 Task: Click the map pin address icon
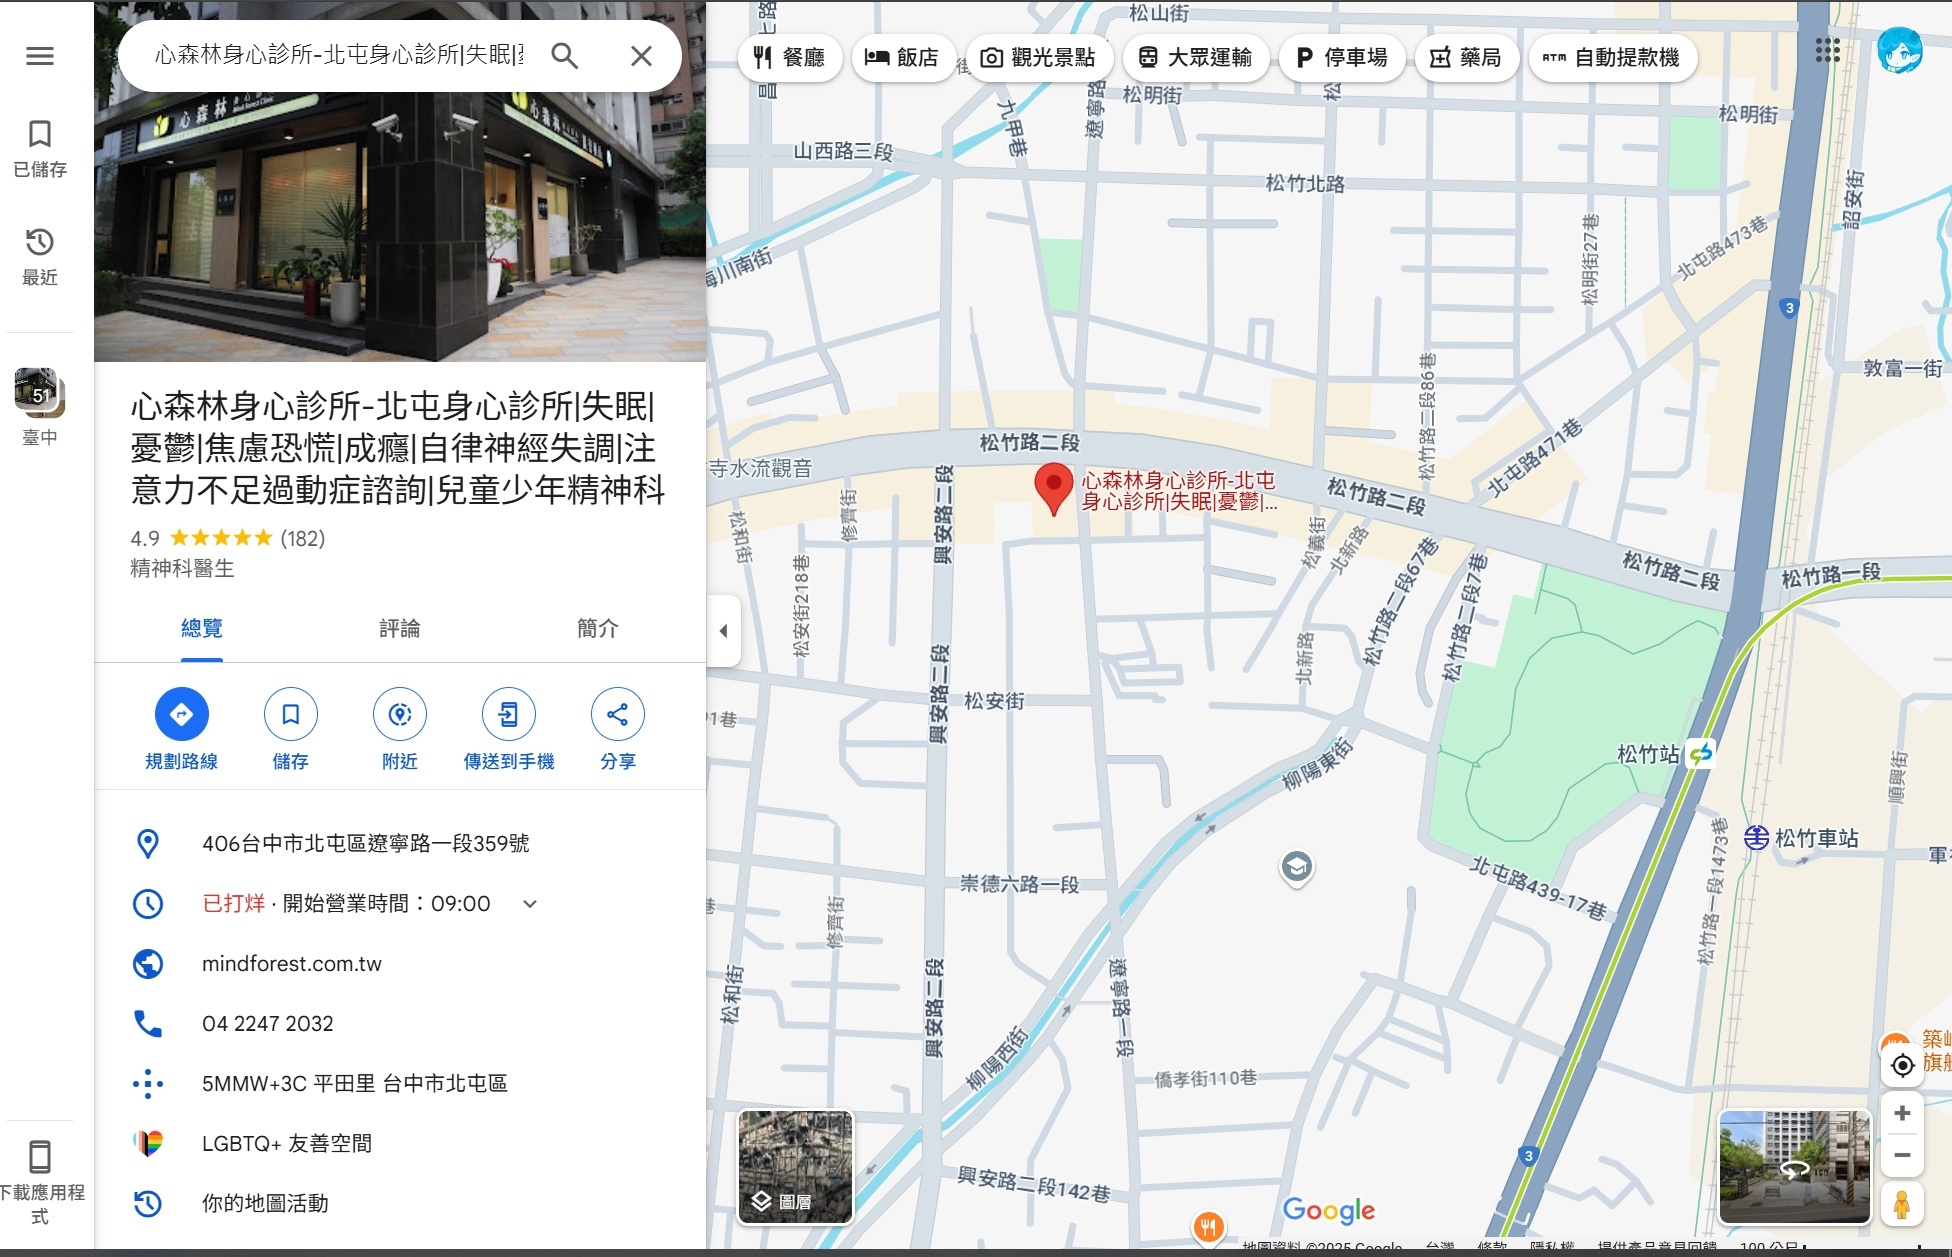coord(148,844)
